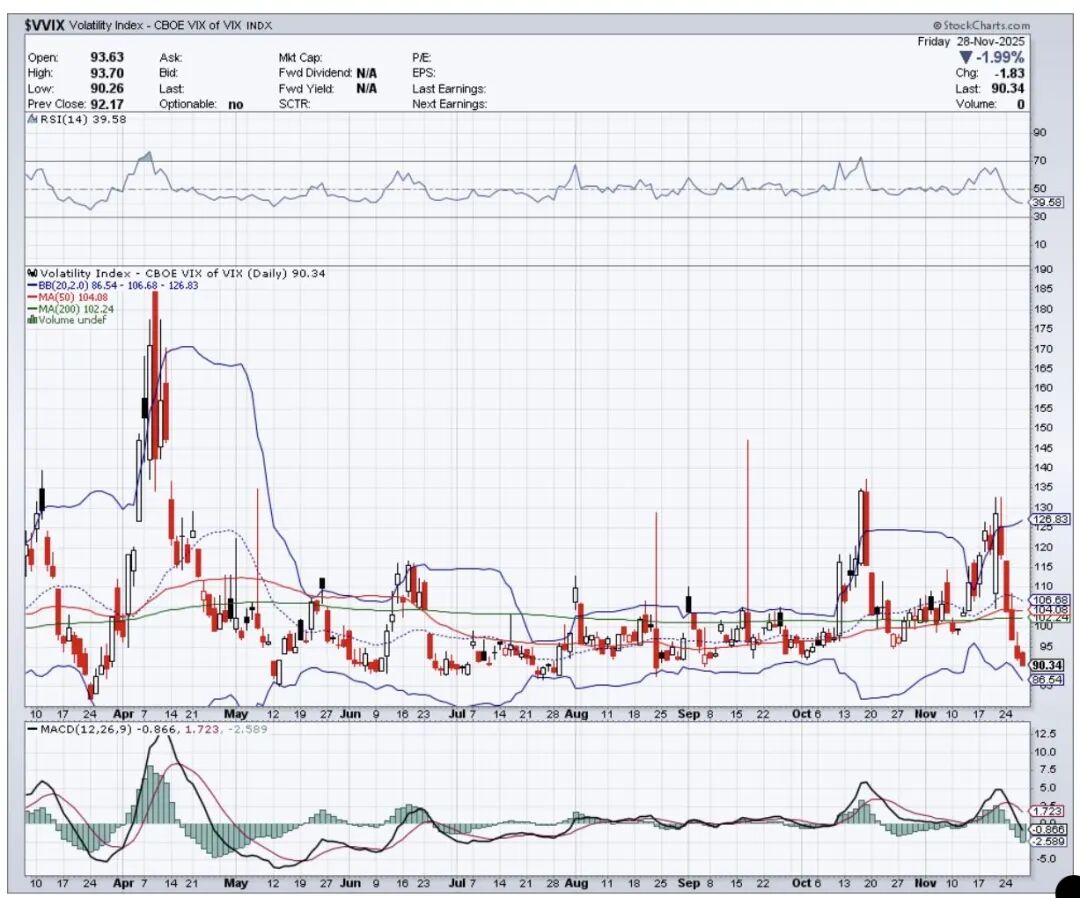This screenshot has width=1080, height=898.
Task: Click the Volume undef legend entry
Action: 67,320
